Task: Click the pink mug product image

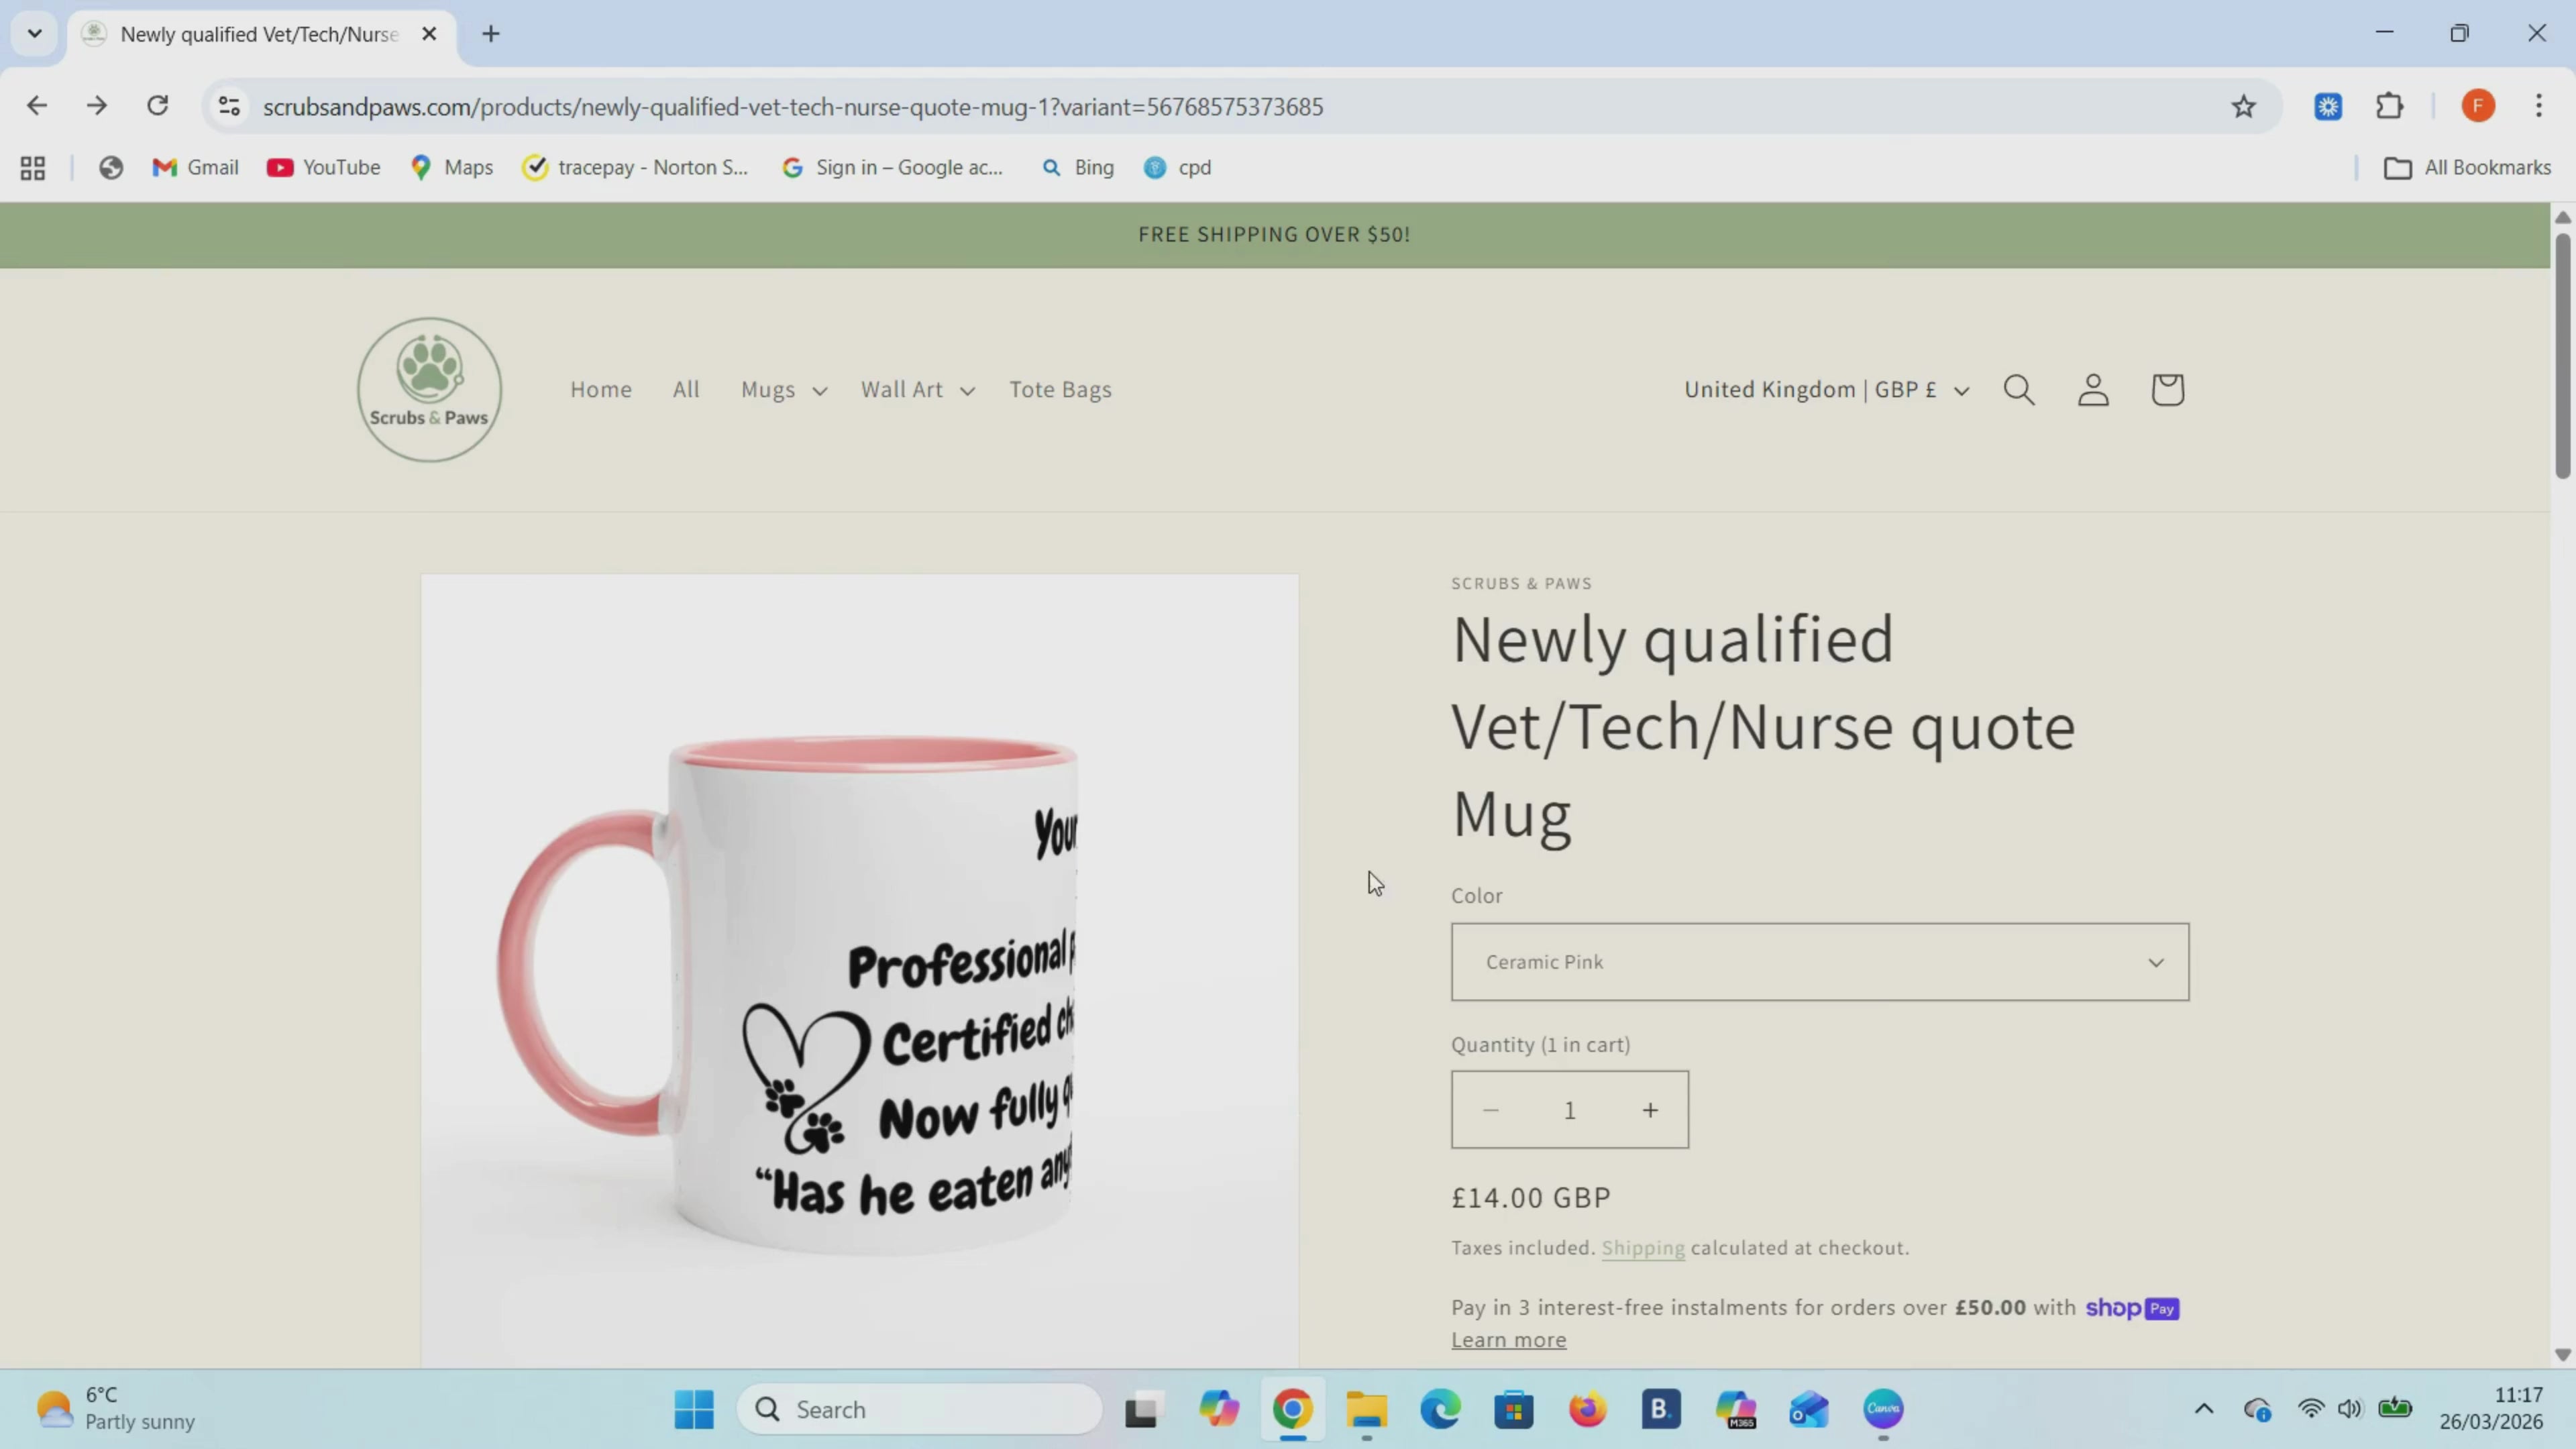Action: click(859, 970)
